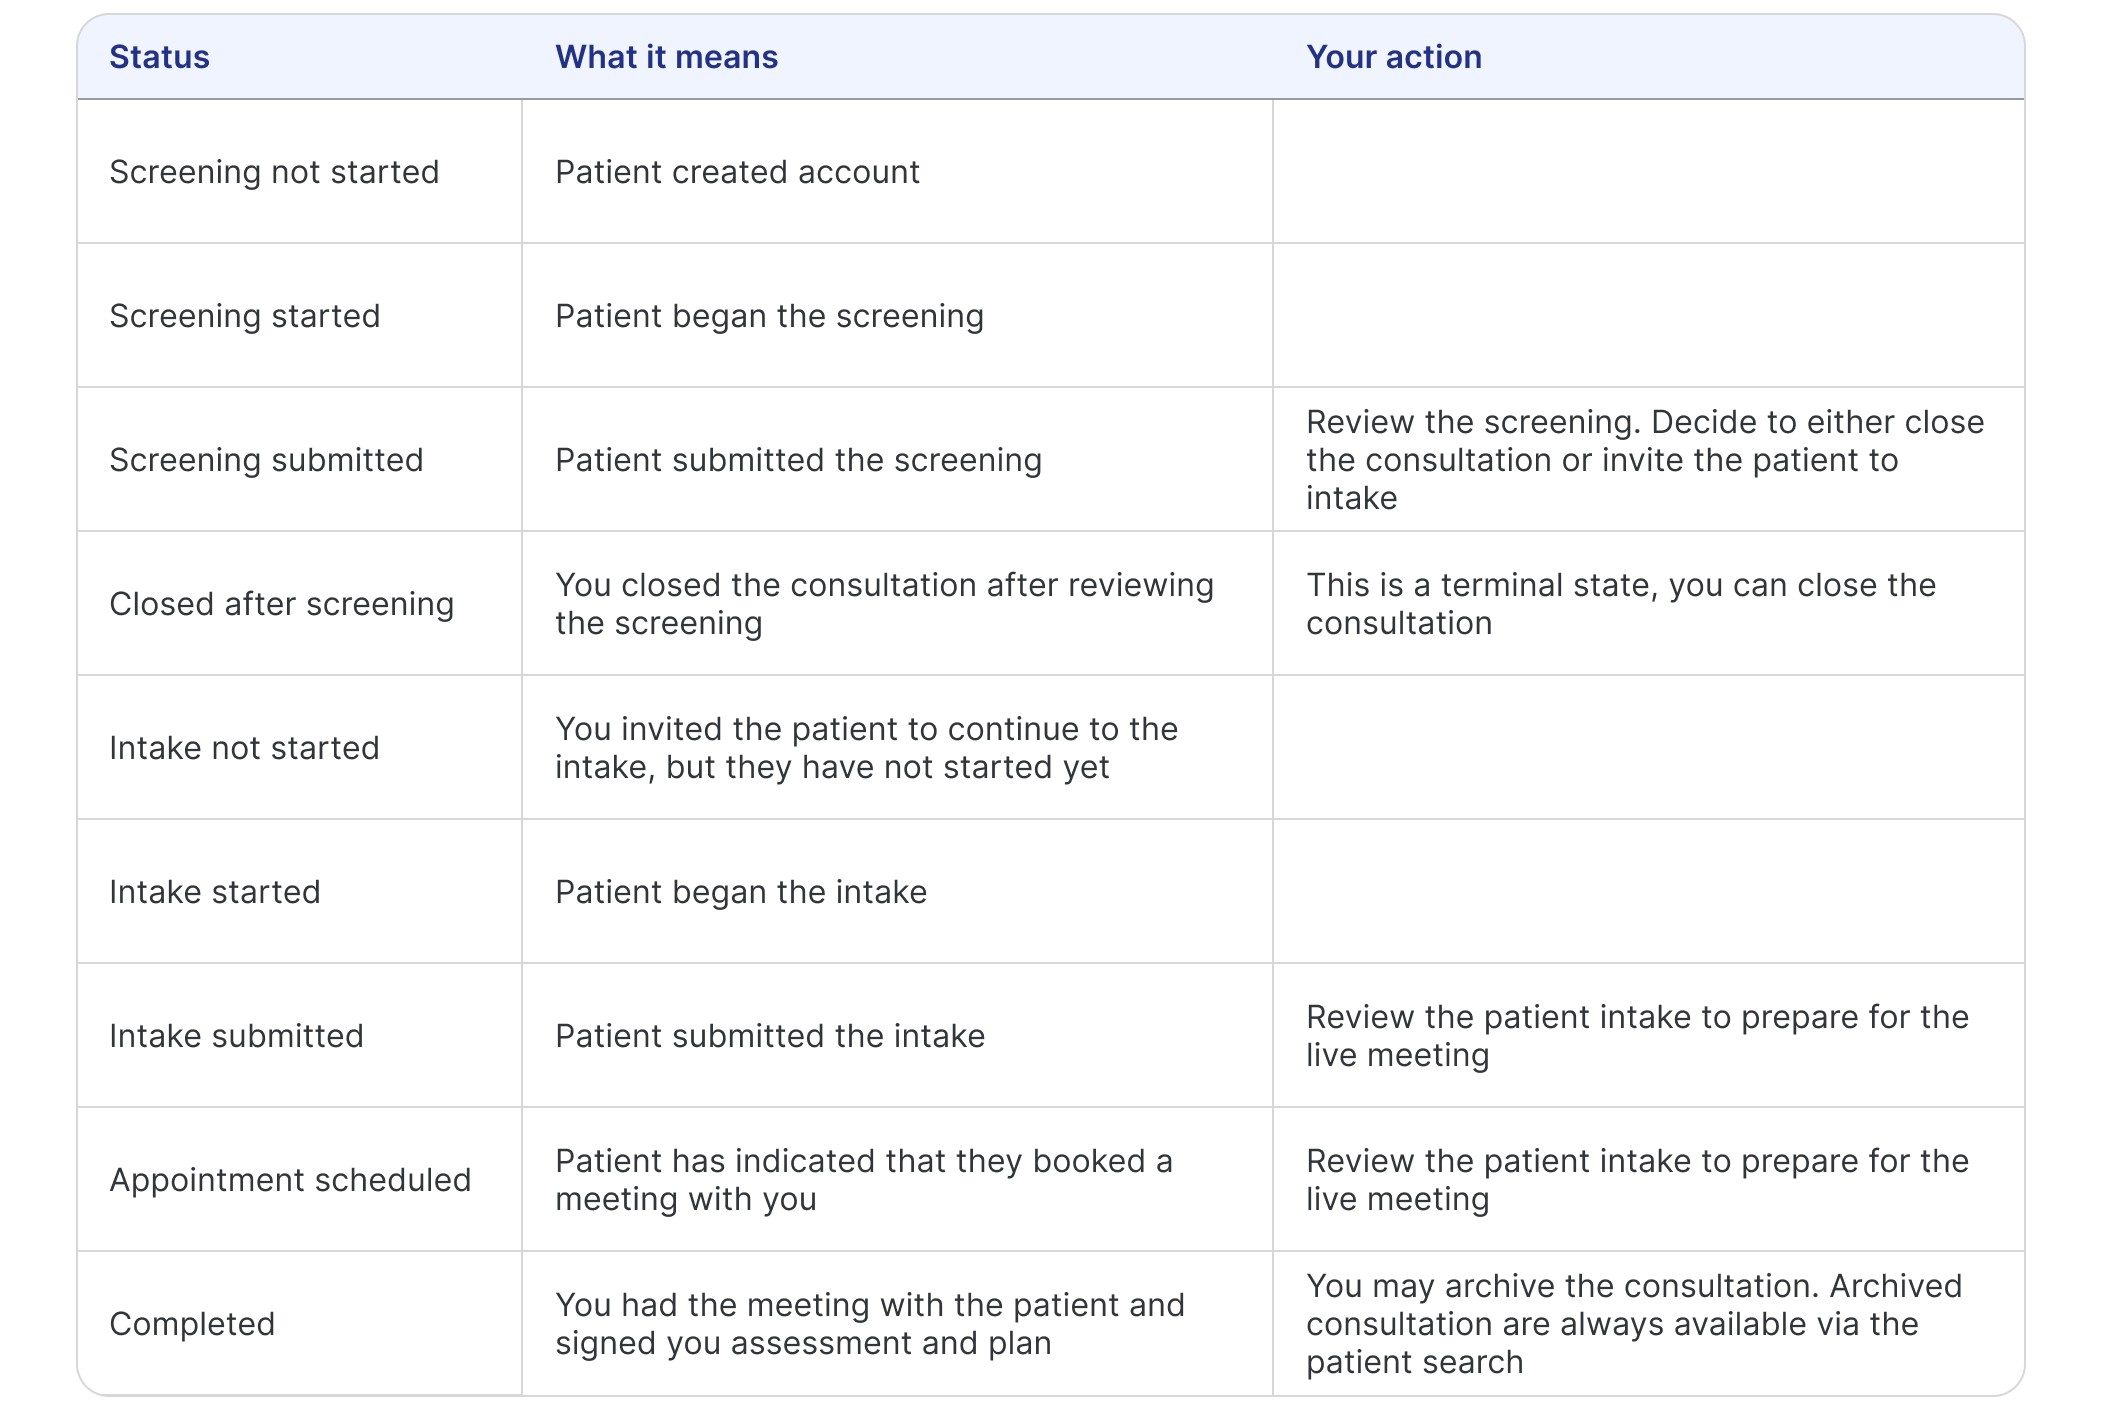The width and height of the screenshot is (2102, 1410).
Task: Select the Appointment scheduled status cell
Action: (290, 1180)
